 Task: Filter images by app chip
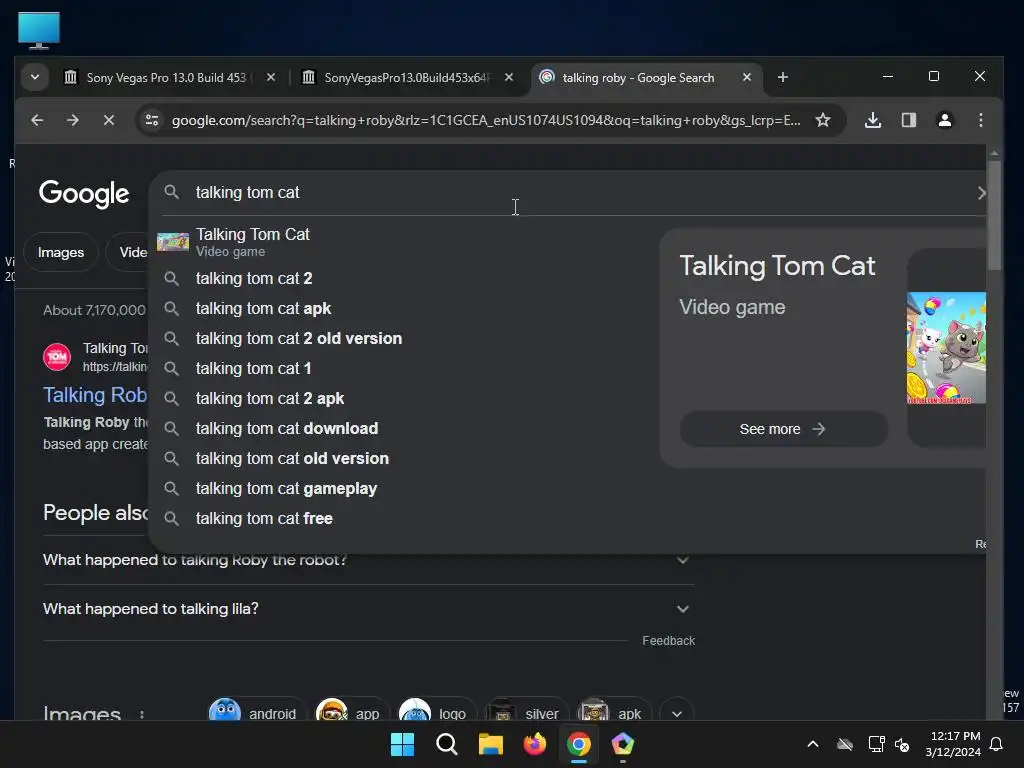352,711
